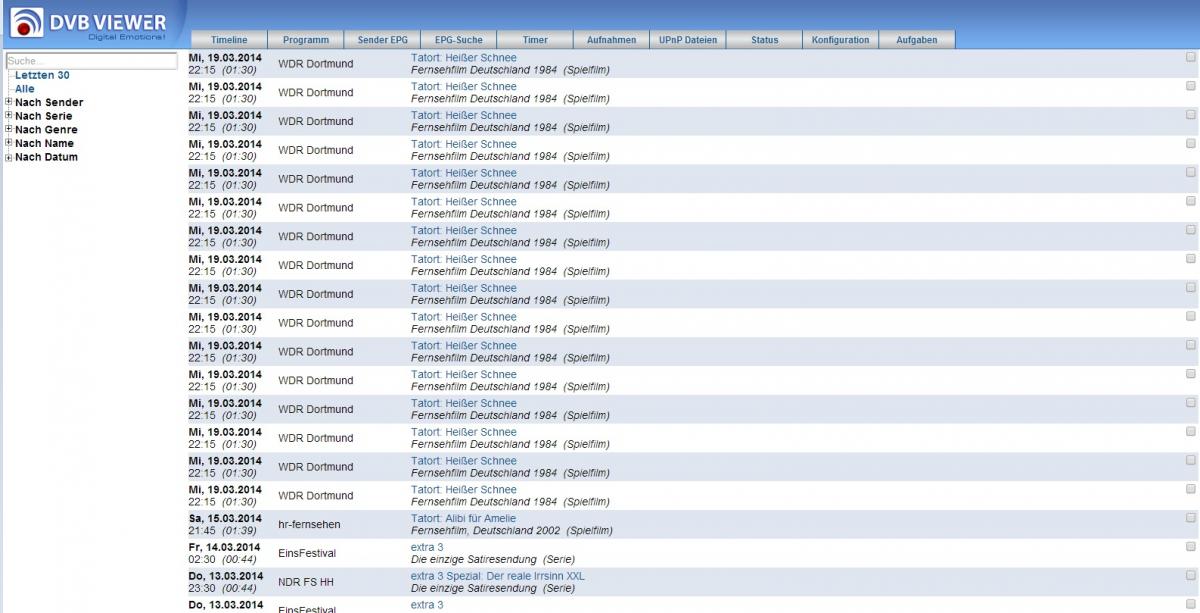This screenshot has height=613, width=1200.
Task: Click Fernsehfilm, Deutschland 2002 (Spielfilm) description
Action: (512, 531)
